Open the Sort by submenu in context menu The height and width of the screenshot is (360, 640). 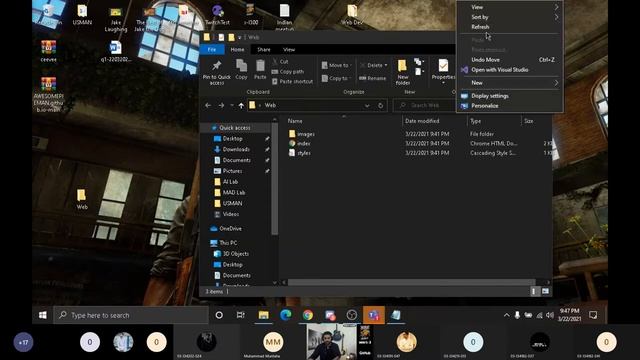click(x=509, y=17)
